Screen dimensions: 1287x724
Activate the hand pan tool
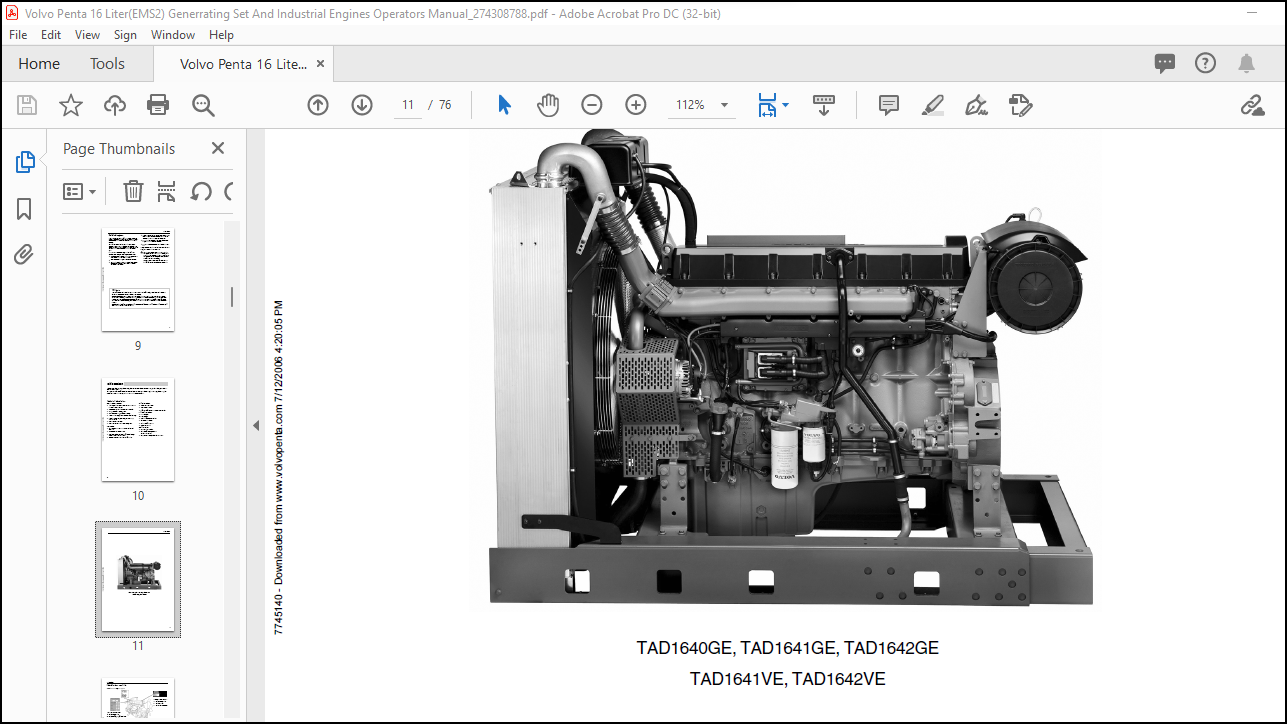548,105
